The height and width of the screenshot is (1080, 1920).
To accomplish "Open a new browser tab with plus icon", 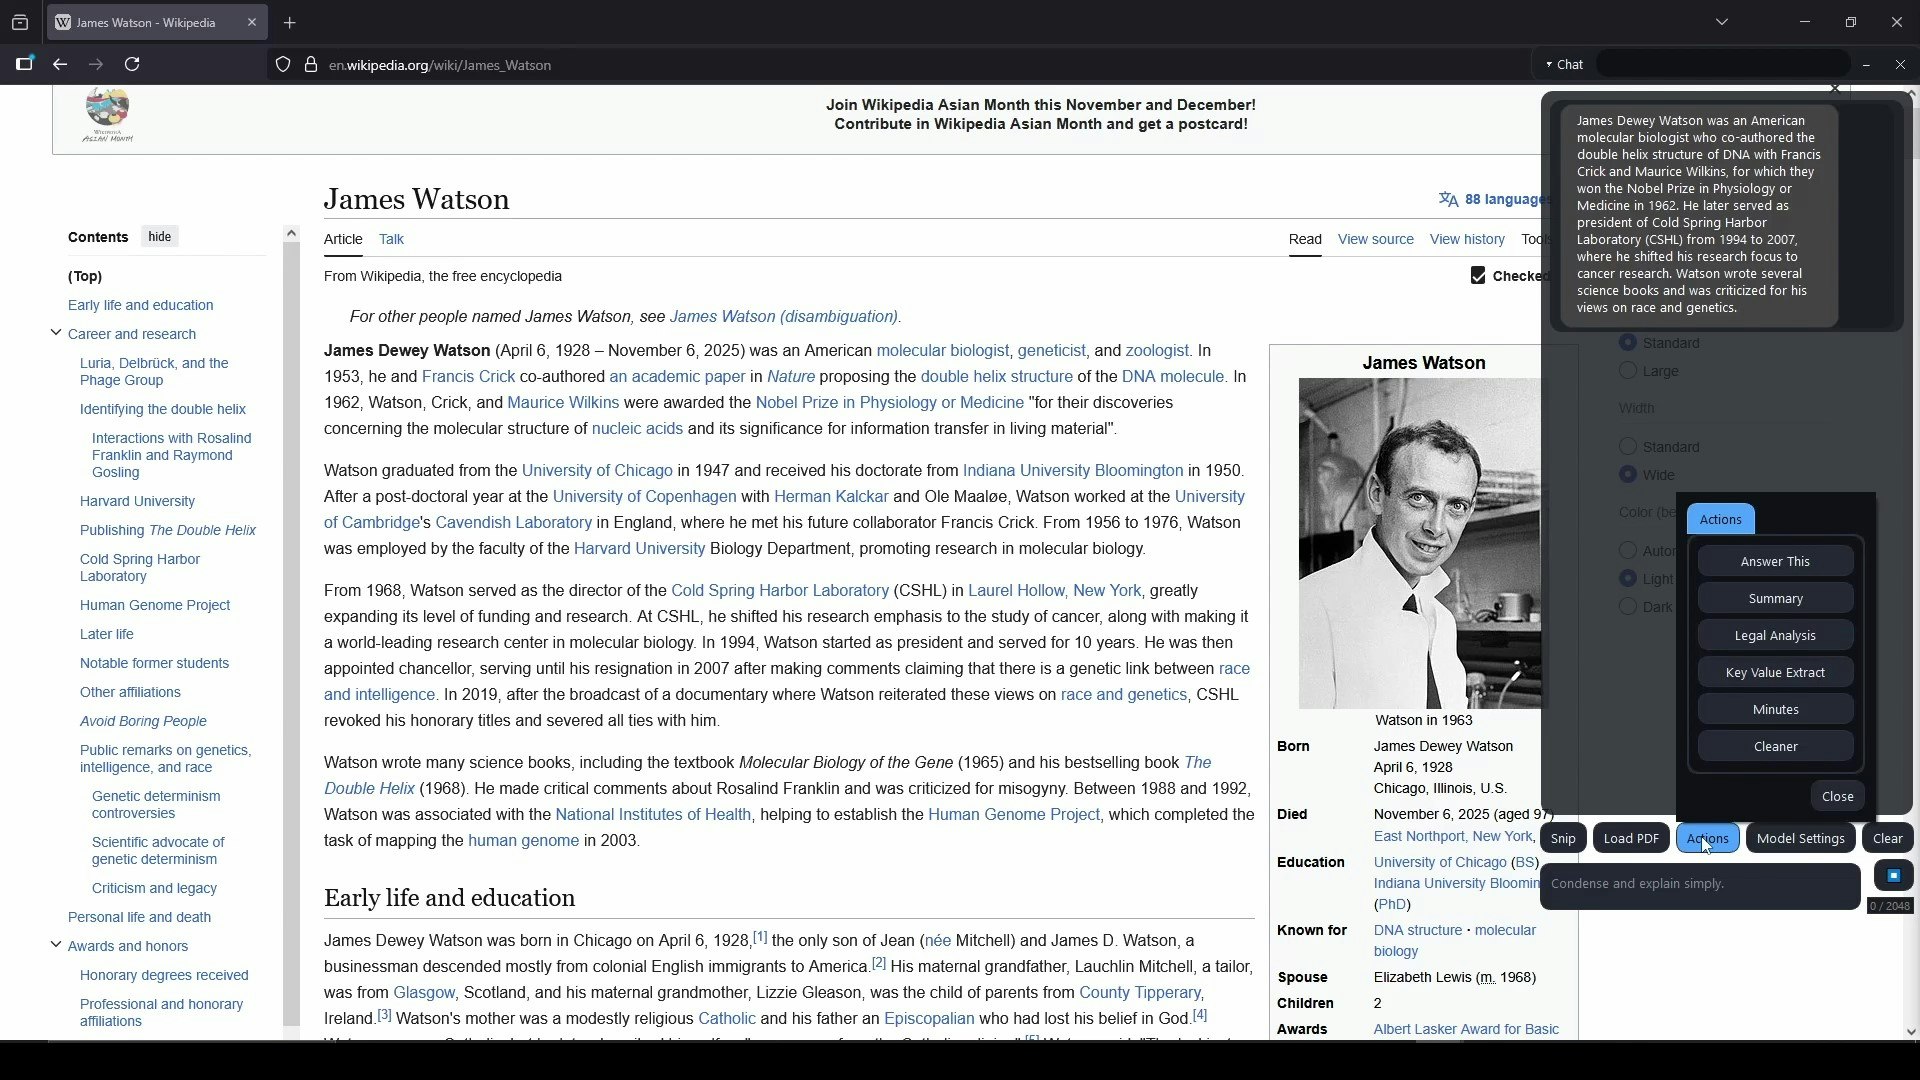I will 290,22.
